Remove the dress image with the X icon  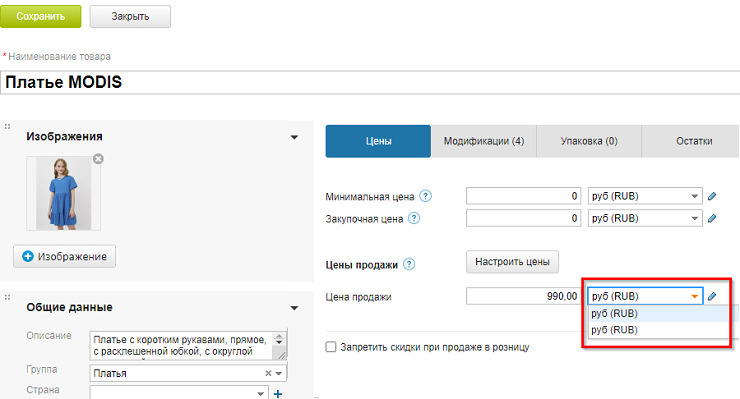coord(98,159)
